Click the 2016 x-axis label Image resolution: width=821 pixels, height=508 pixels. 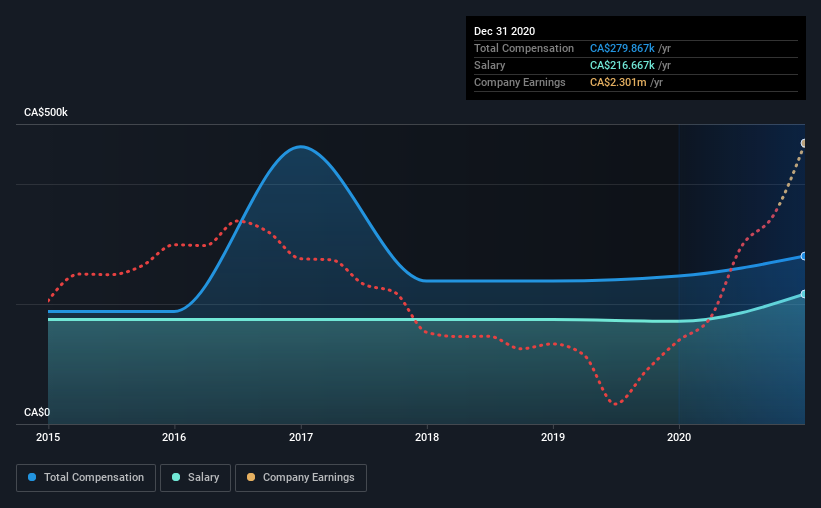(x=174, y=437)
